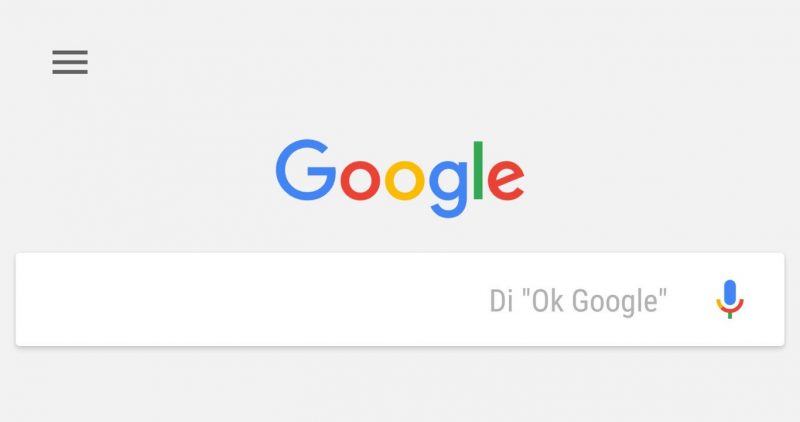Focus the white Google search box
This screenshot has width=800, height=422.
click(x=400, y=300)
